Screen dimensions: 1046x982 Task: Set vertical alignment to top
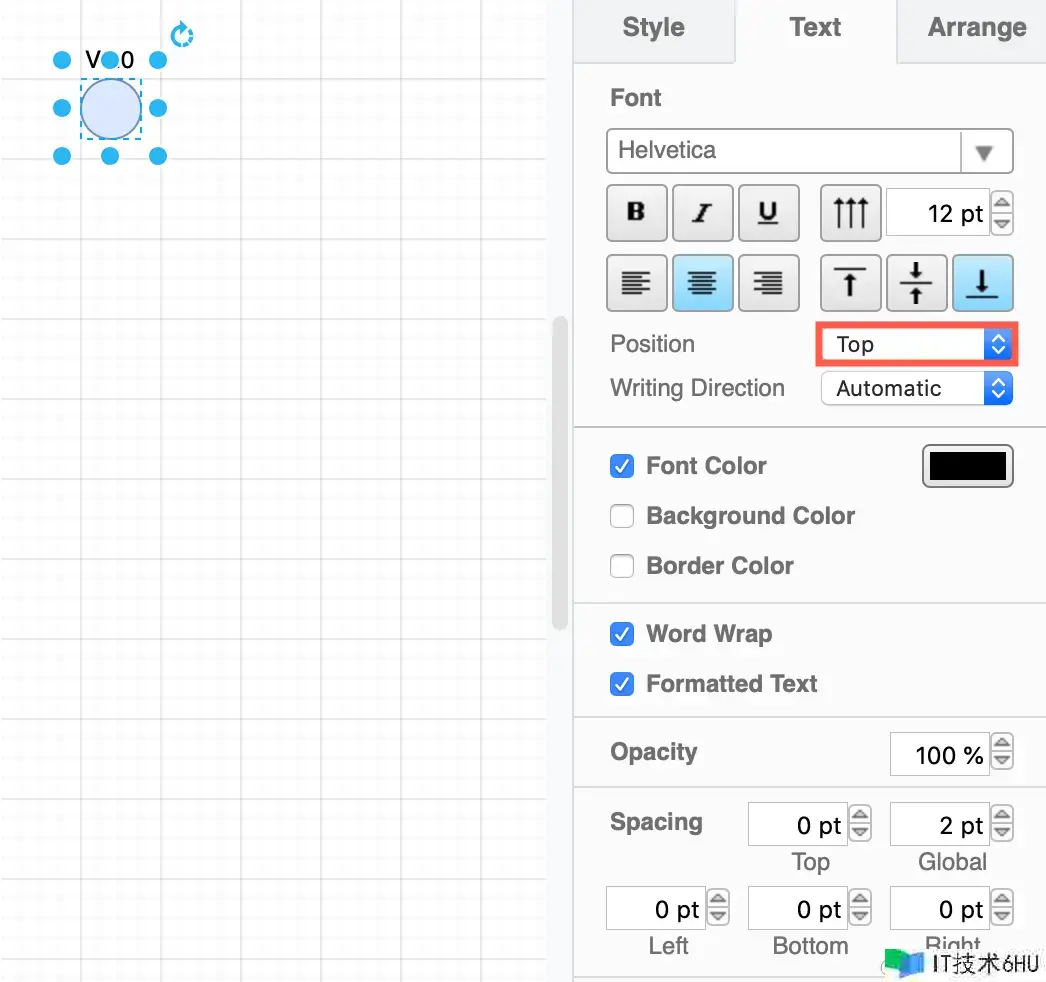click(850, 283)
